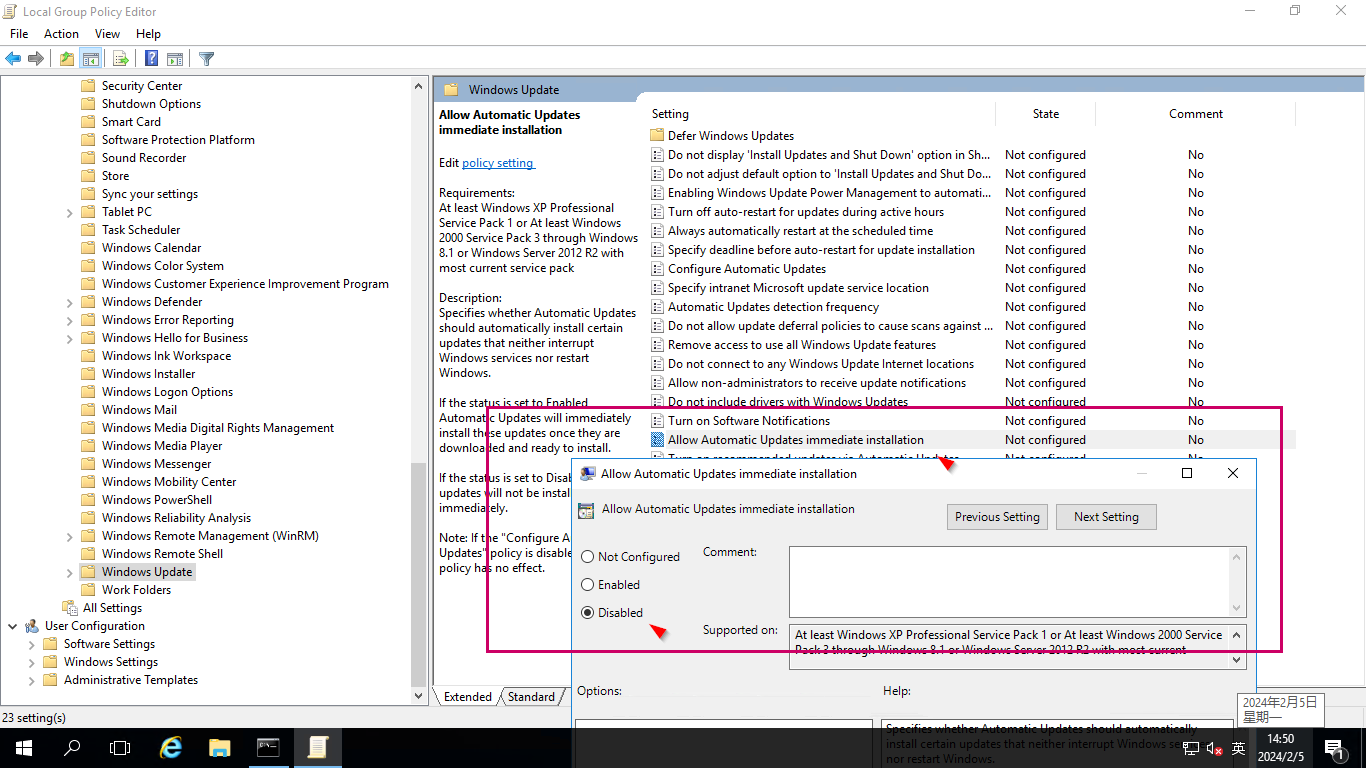Switch to the Standard tab

pos(531,697)
